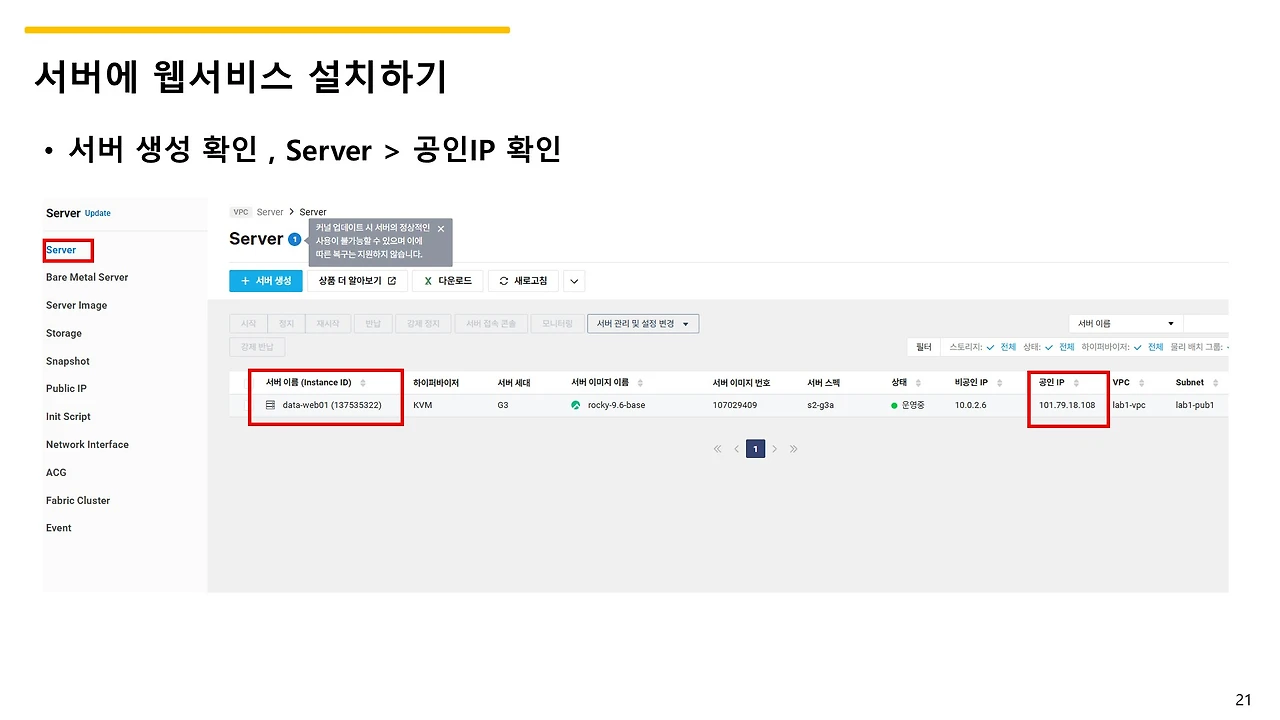The height and width of the screenshot is (720, 1280).
Task: Click the s2-g3a server spec cell
Action: tap(823, 405)
